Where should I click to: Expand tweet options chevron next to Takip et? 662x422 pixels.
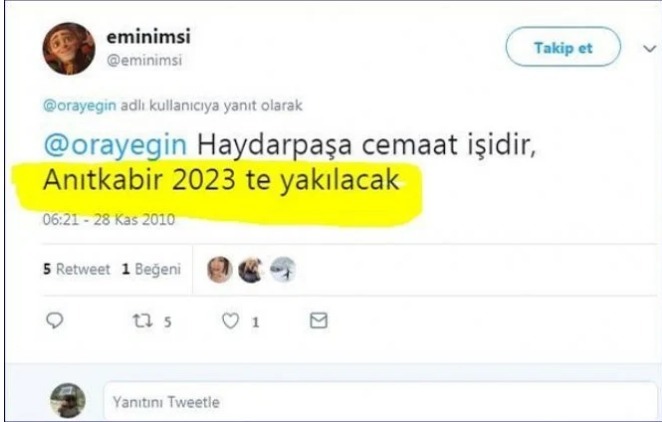pyautogui.click(x=649, y=49)
